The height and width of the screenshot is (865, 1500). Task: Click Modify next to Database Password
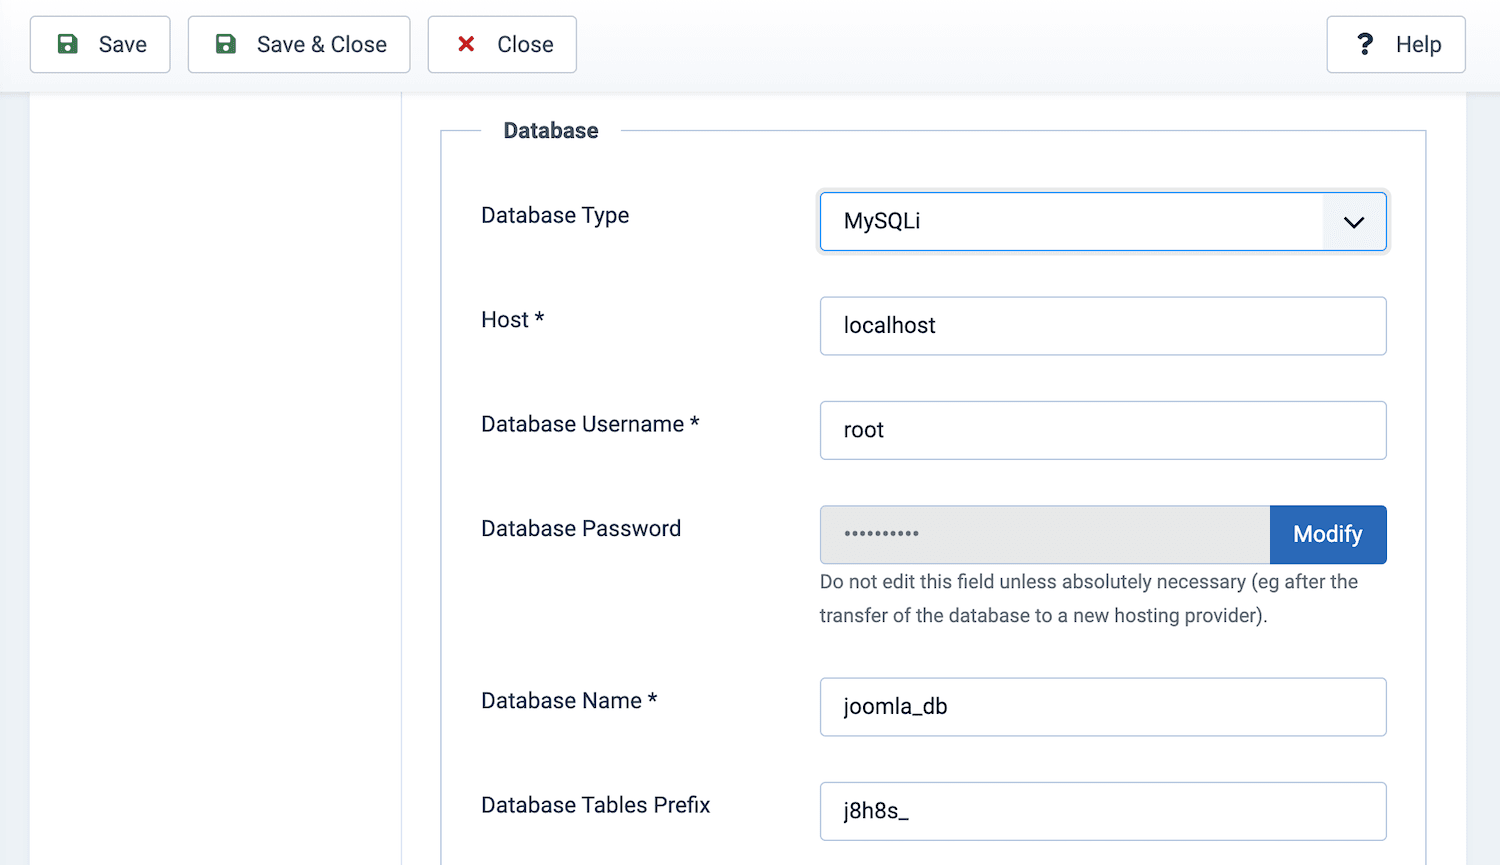[1327, 534]
